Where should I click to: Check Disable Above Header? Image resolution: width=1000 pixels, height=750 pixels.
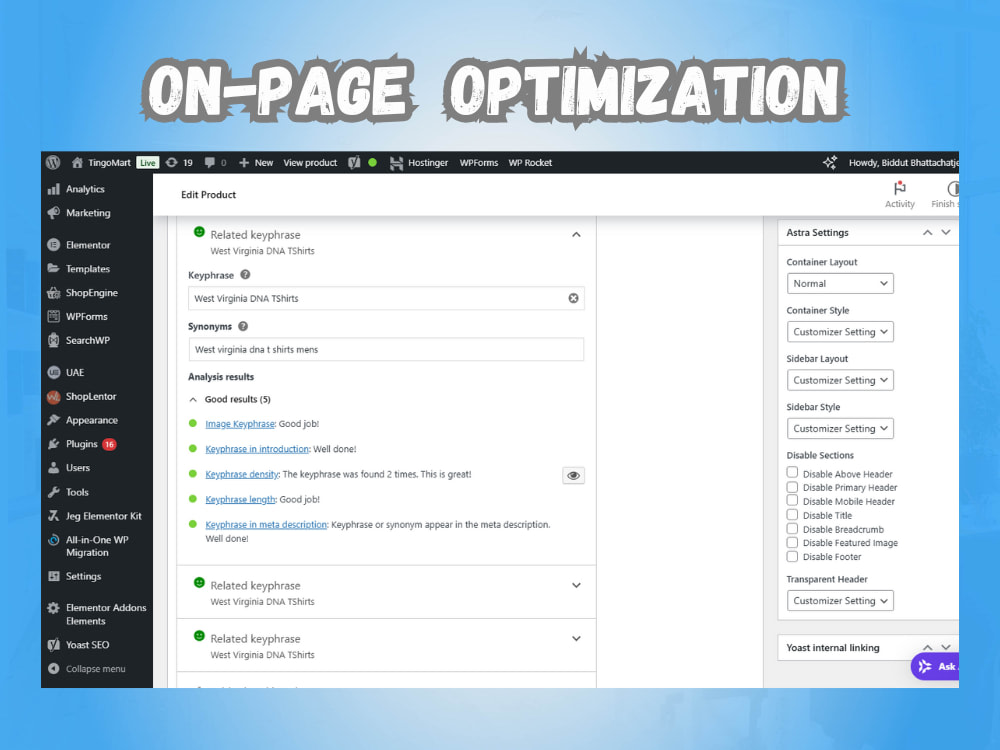pos(792,473)
